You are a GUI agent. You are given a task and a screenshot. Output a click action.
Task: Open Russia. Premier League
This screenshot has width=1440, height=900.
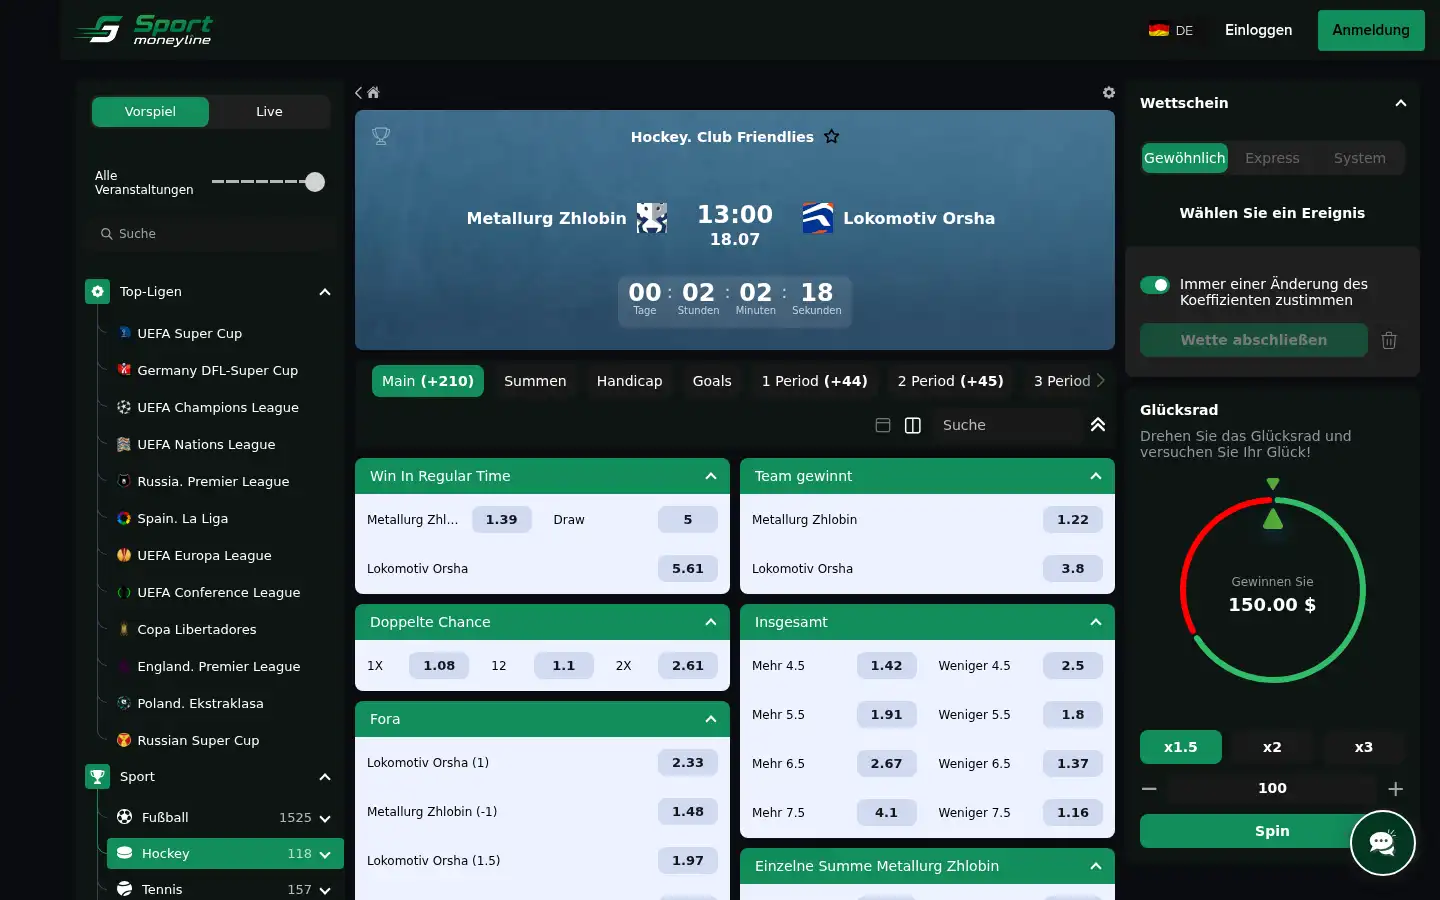click(213, 481)
